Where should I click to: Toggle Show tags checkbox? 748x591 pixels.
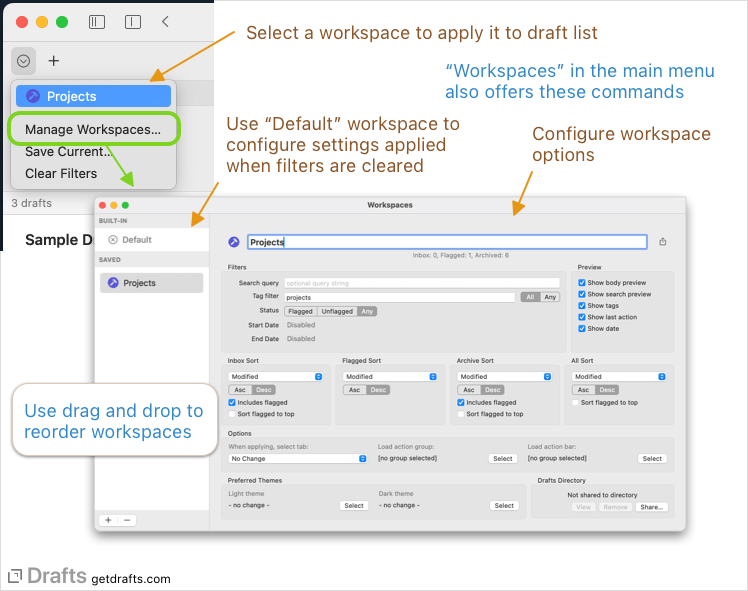[x=582, y=306]
